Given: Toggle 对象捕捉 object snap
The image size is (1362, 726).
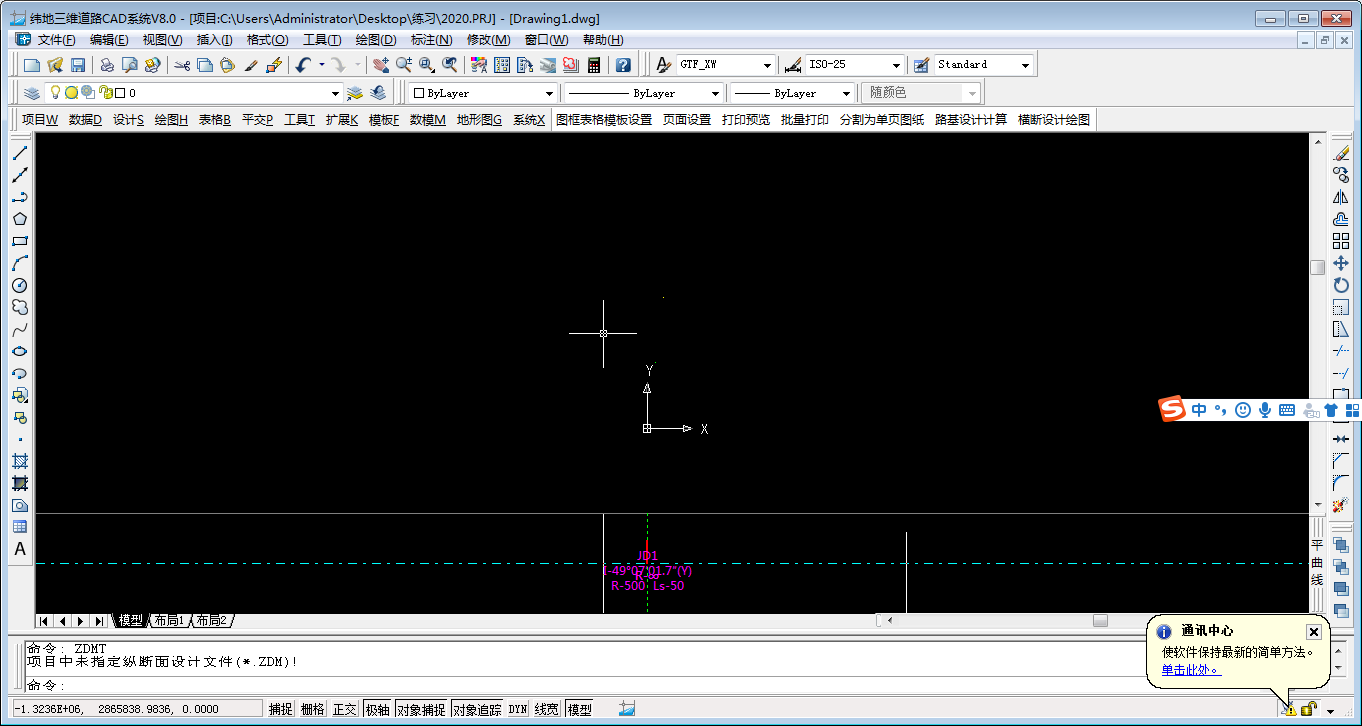Looking at the screenshot, I should point(421,709).
